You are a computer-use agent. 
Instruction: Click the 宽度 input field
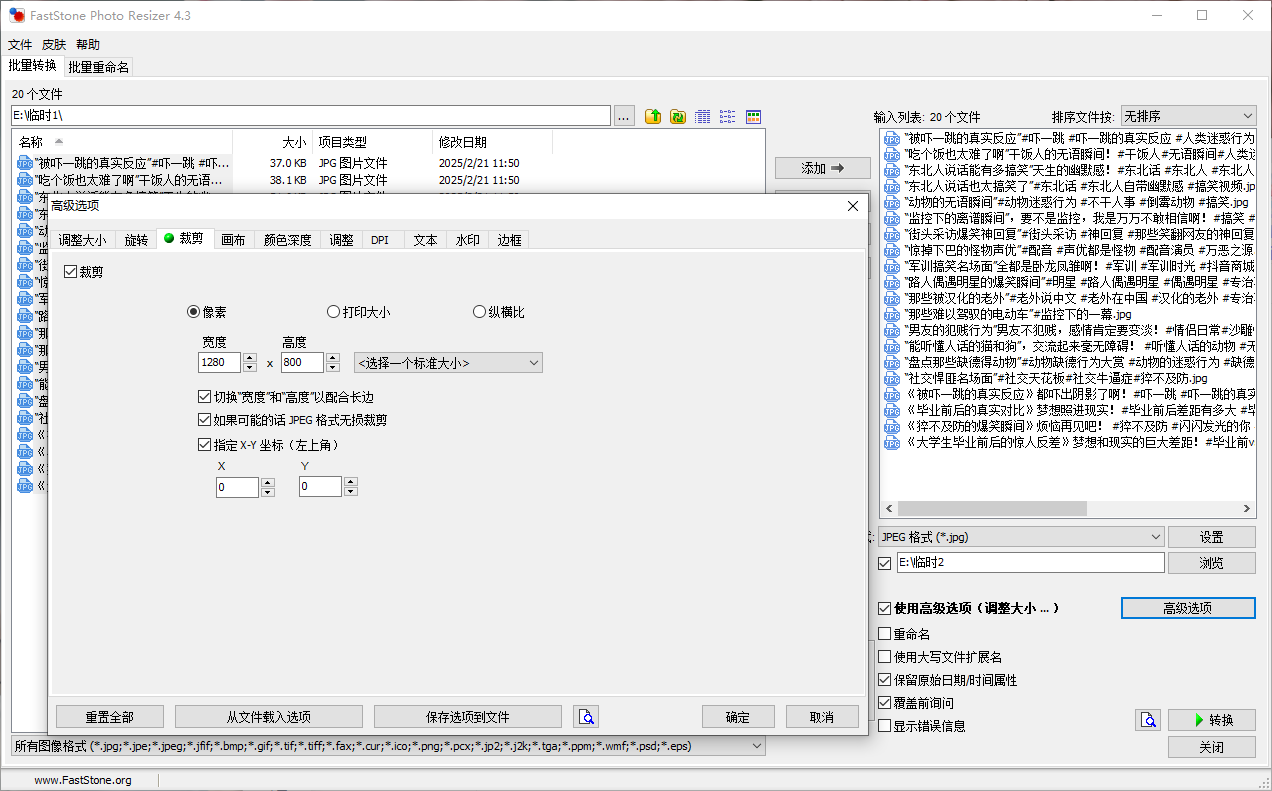[221, 362]
